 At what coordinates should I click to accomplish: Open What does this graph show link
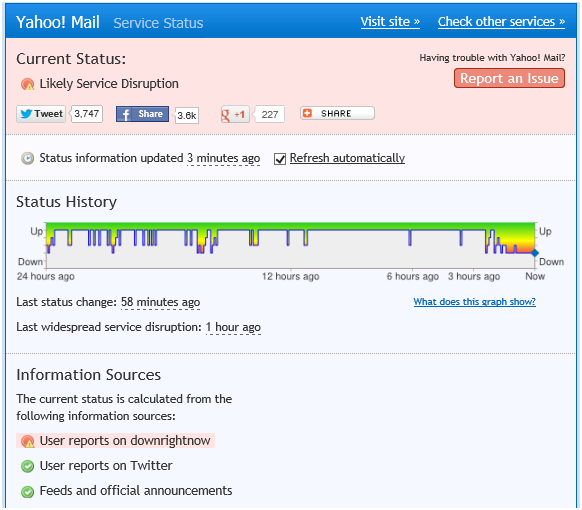point(475,302)
